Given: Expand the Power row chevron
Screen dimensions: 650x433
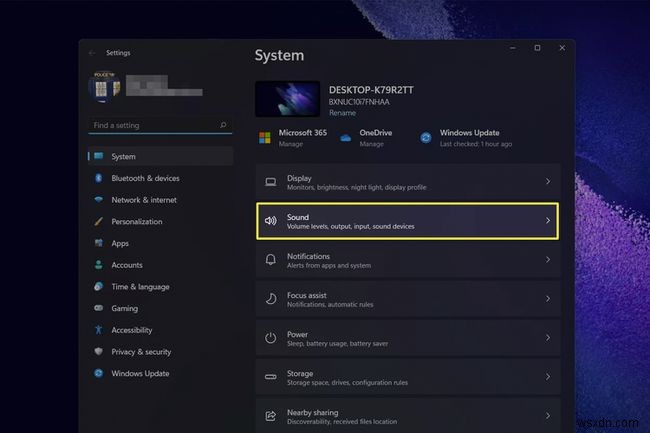Looking at the screenshot, I should [x=548, y=338].
